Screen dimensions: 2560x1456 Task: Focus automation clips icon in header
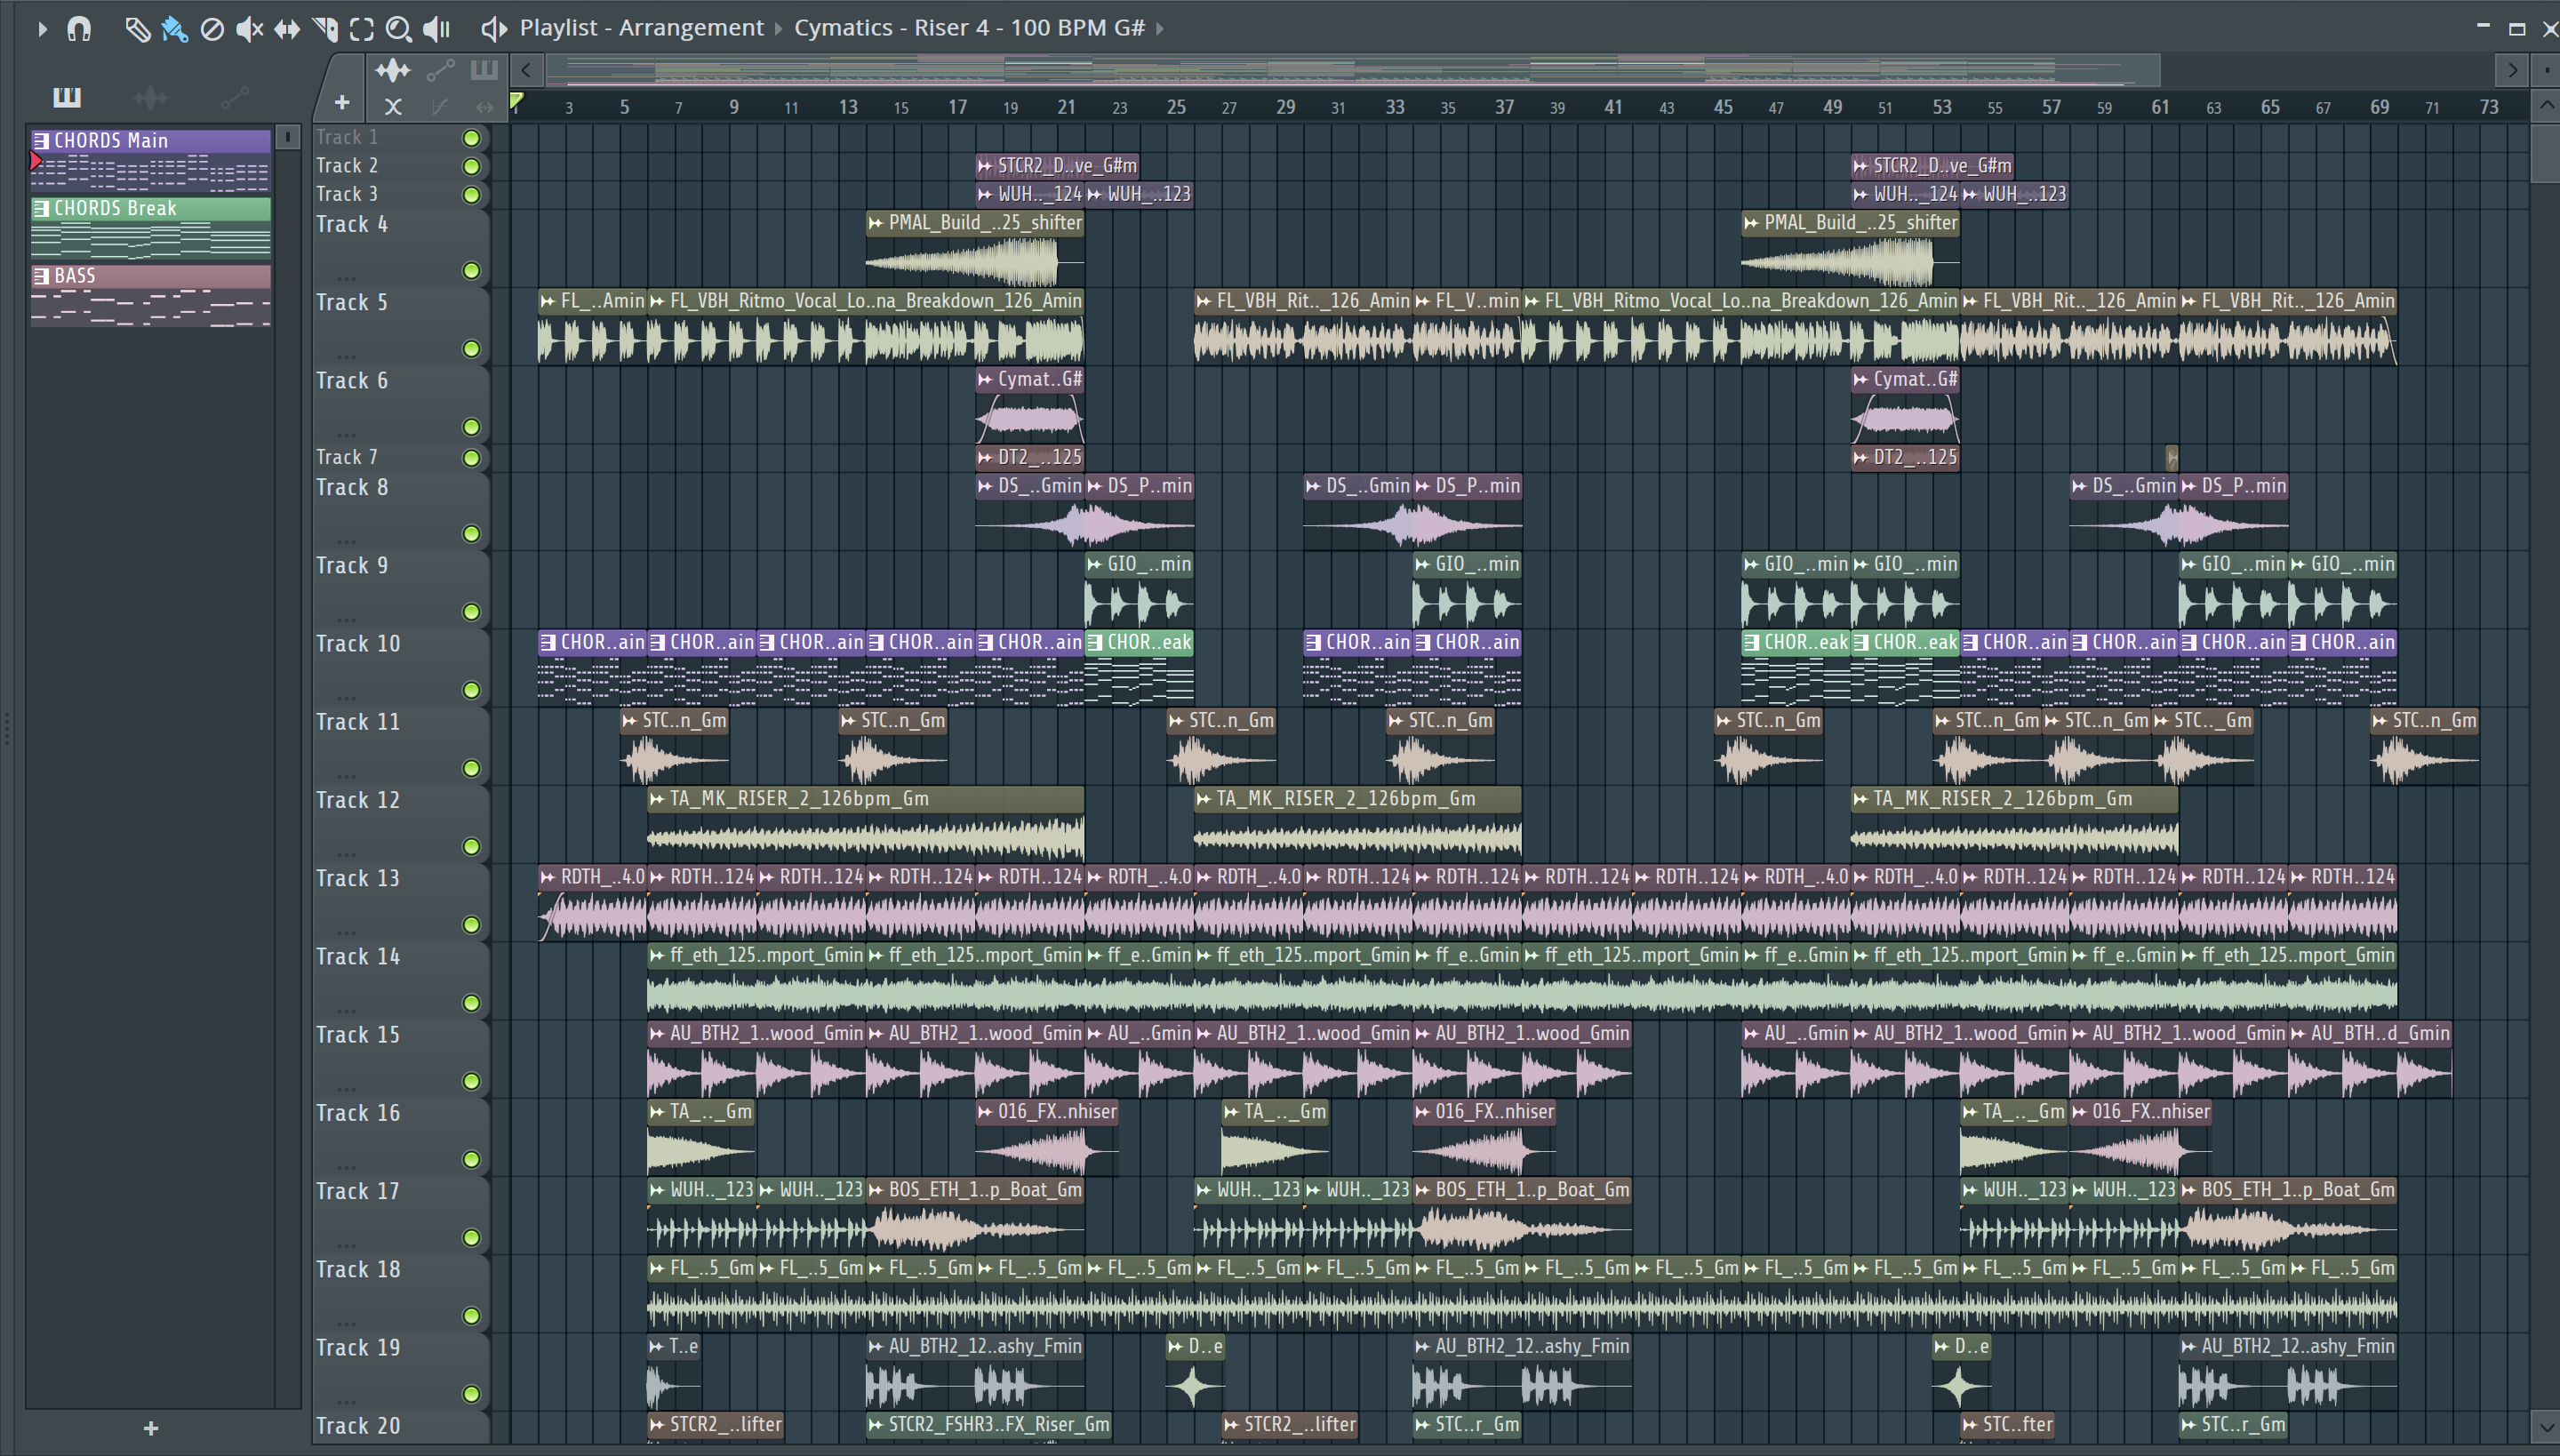pos(441,70)
